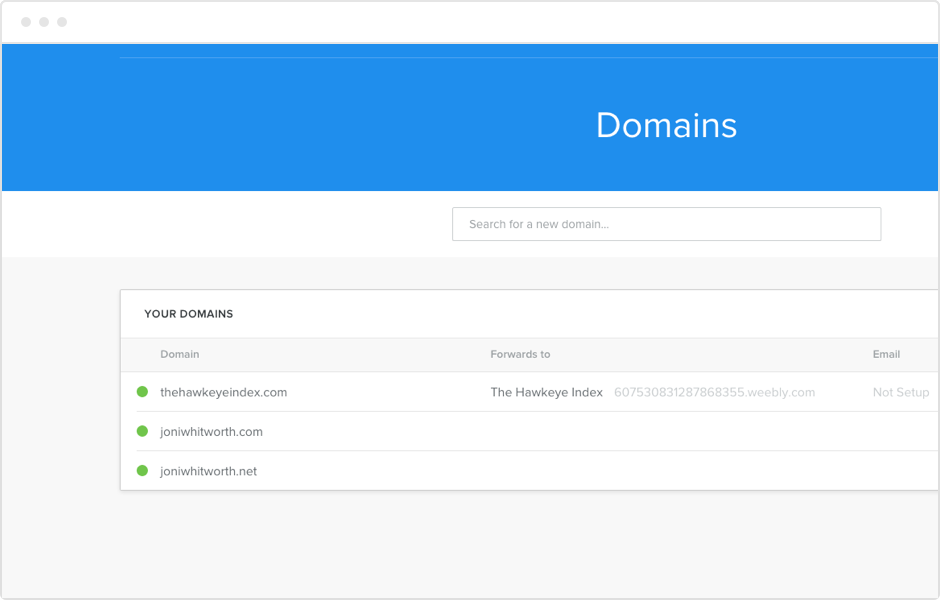Click the Domains page title
This screenshot has height=600, width=940.
tap(666, 125)
